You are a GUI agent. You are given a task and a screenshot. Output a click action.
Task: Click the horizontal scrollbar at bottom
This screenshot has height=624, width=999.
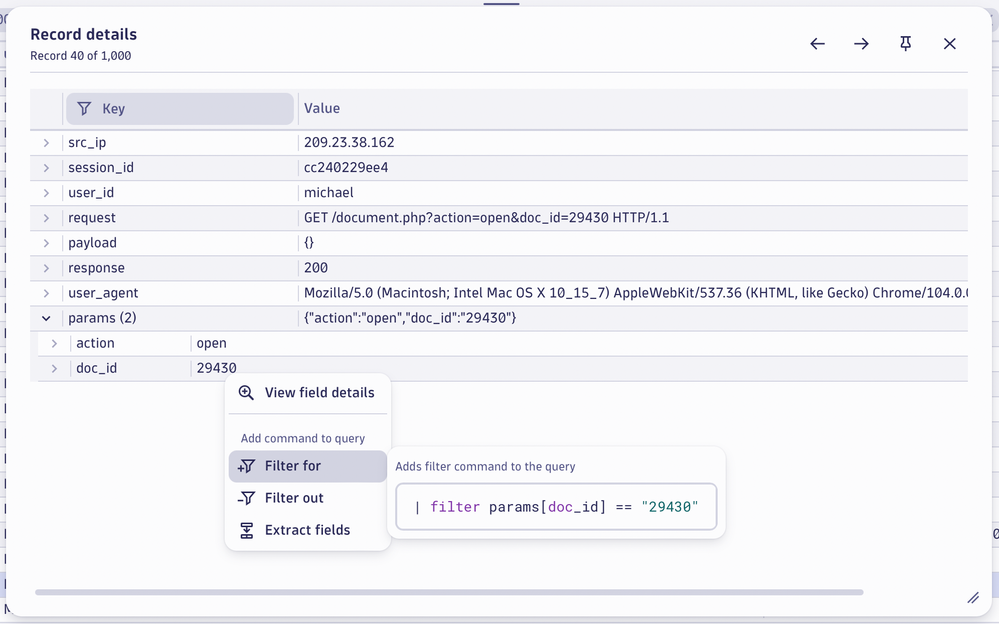click(449, 592)
